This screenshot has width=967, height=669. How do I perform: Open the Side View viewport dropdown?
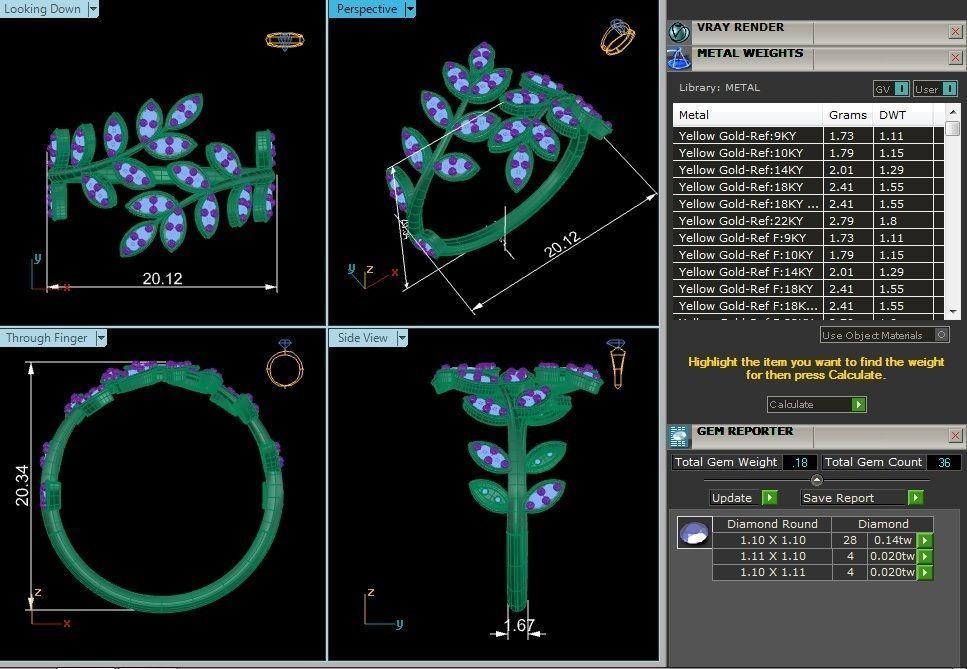tap(401, 338)
